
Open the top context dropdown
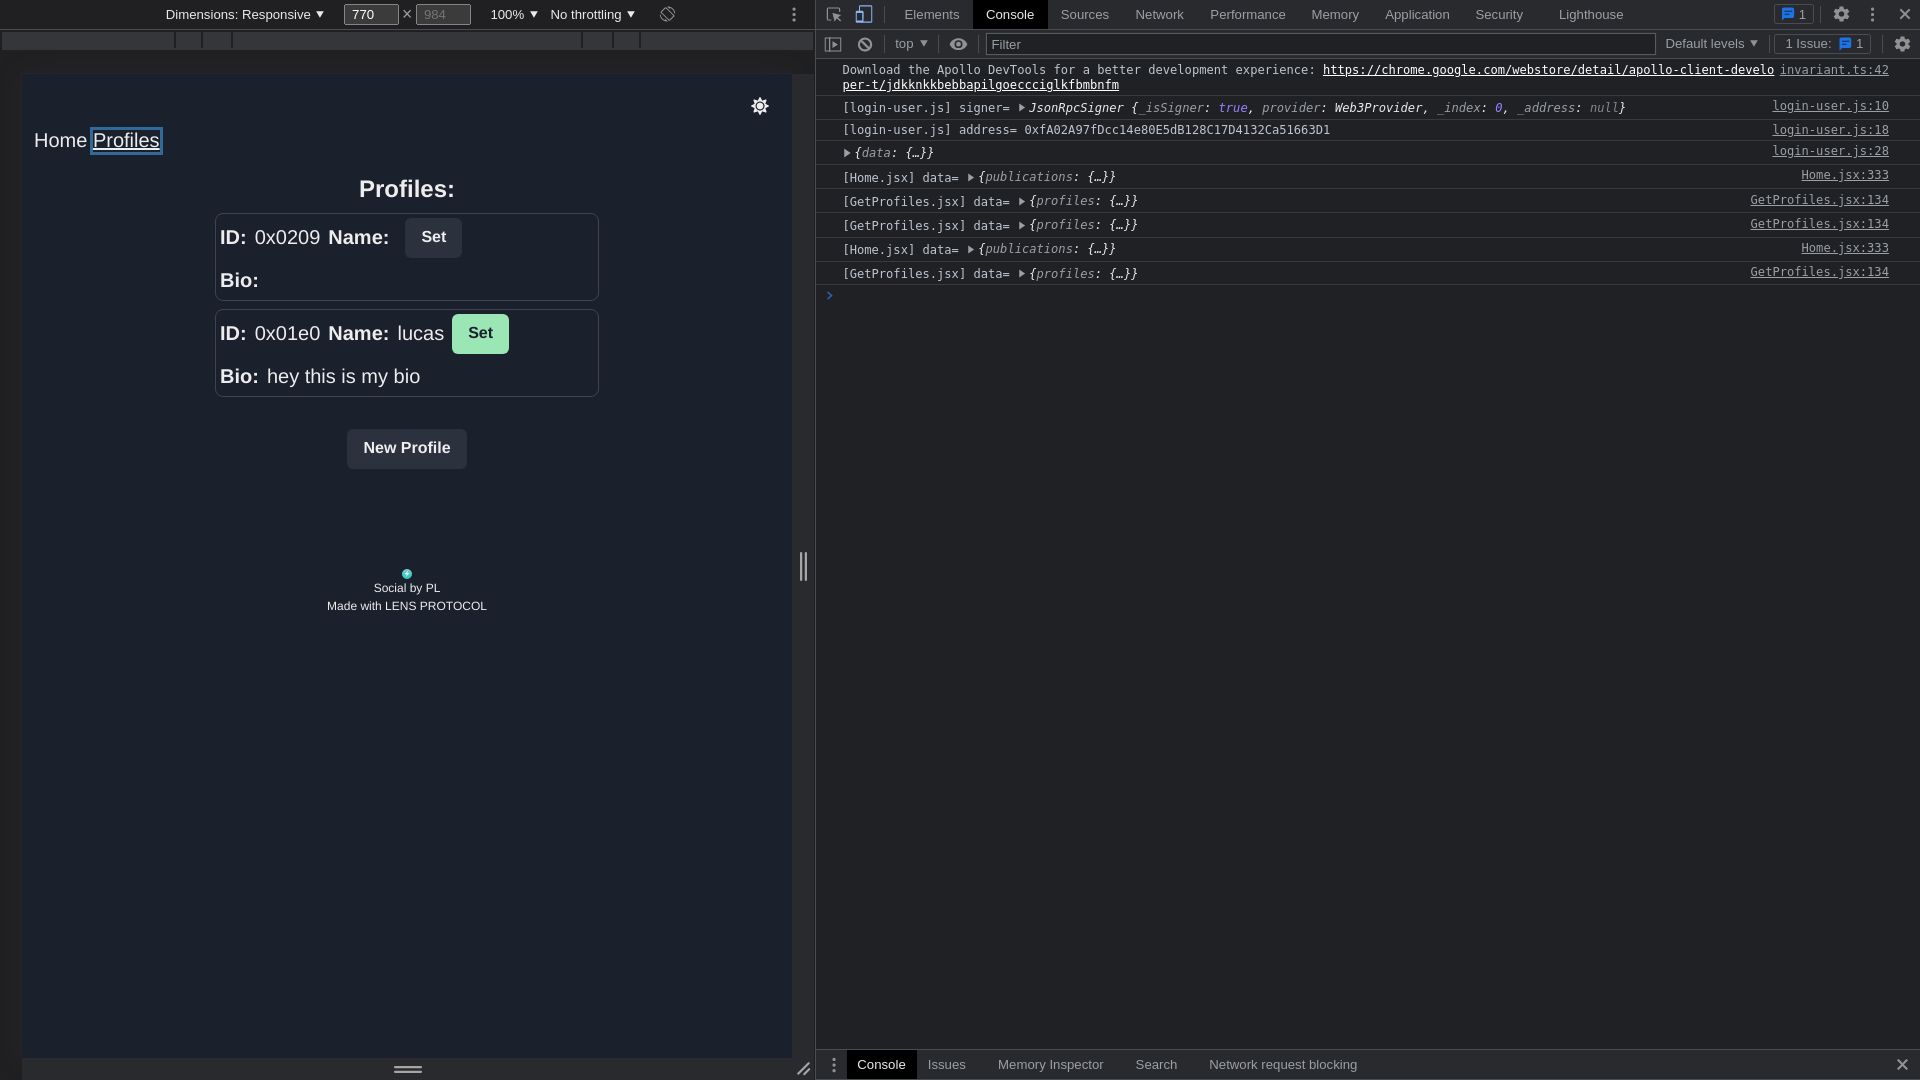pos(911,44)
